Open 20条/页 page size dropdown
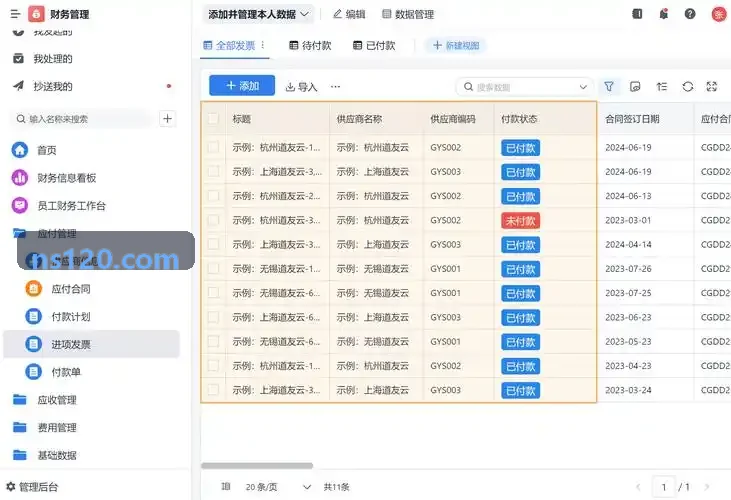 point(278,487)
